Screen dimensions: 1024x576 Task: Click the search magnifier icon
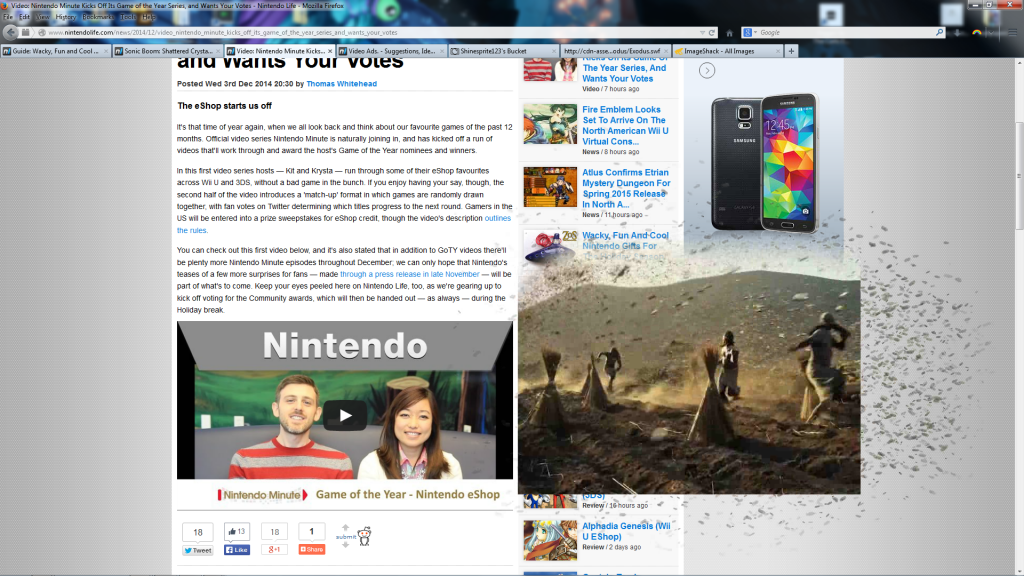coord(940,33)
